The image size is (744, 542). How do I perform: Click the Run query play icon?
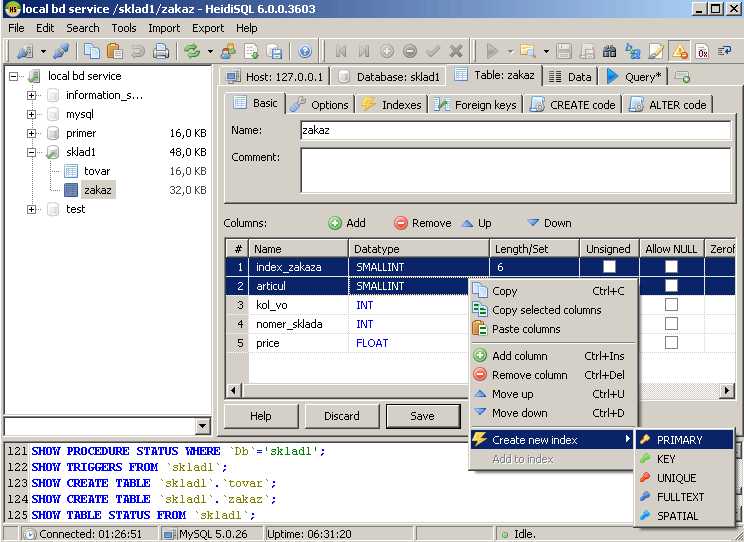coord(492,51)
